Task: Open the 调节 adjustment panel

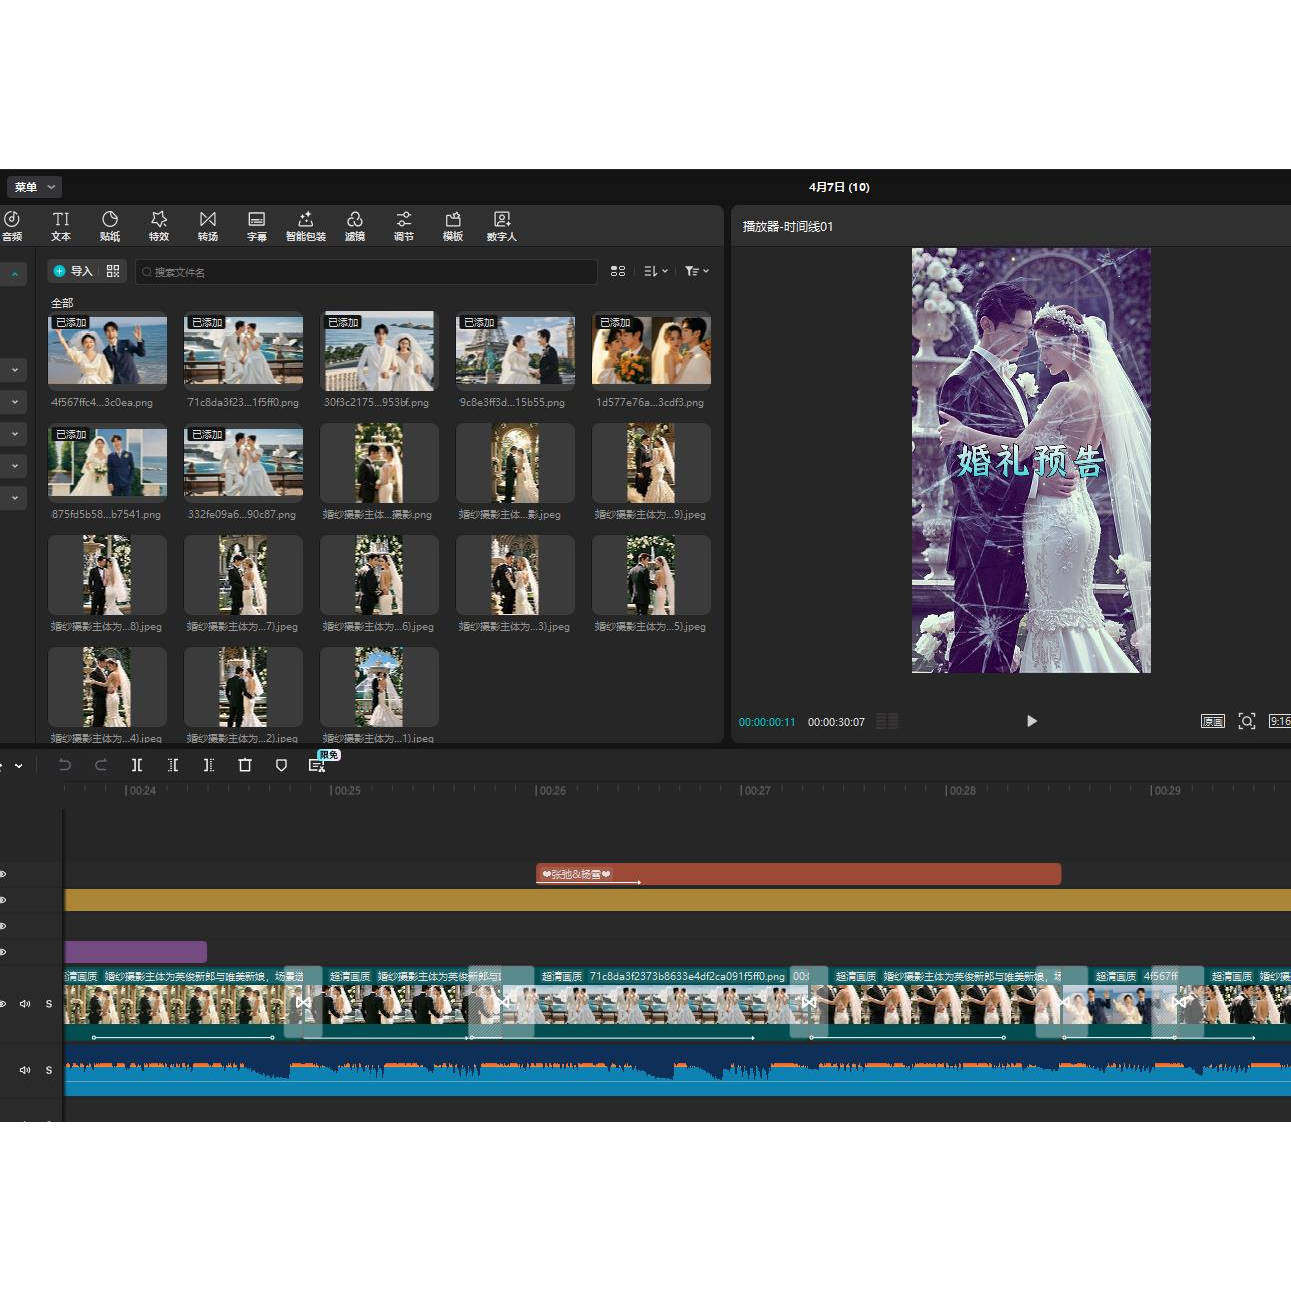Action: click(404, 226)
